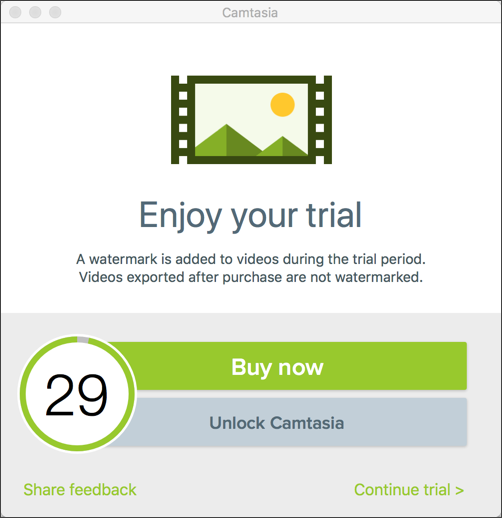This screenshot has width=502, height=518.
Task: Click the right film perforation strip
Action: click(x=323, y=120)
